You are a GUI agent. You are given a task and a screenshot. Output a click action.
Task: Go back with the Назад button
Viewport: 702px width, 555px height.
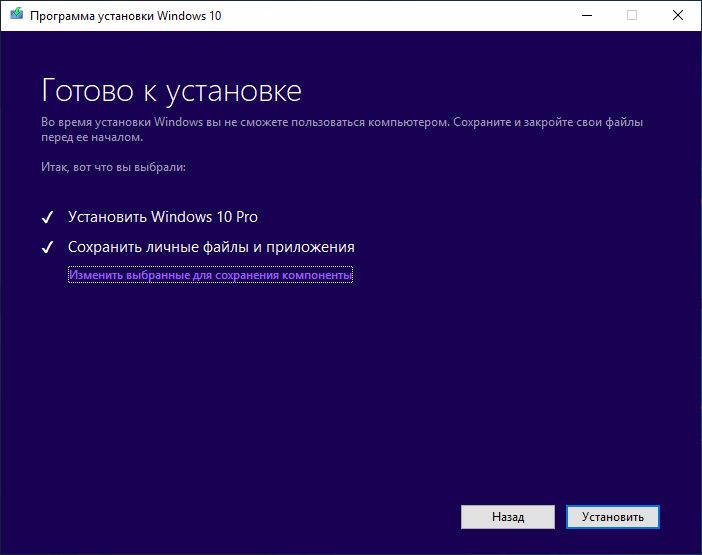(508, 517)
